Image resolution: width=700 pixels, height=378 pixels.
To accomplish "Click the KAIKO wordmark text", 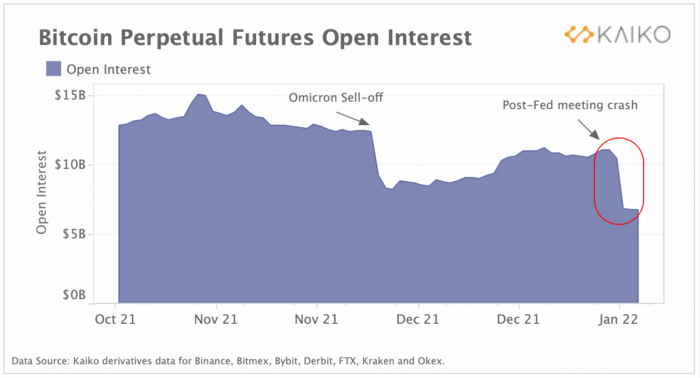I will click(x=634, y=35).
